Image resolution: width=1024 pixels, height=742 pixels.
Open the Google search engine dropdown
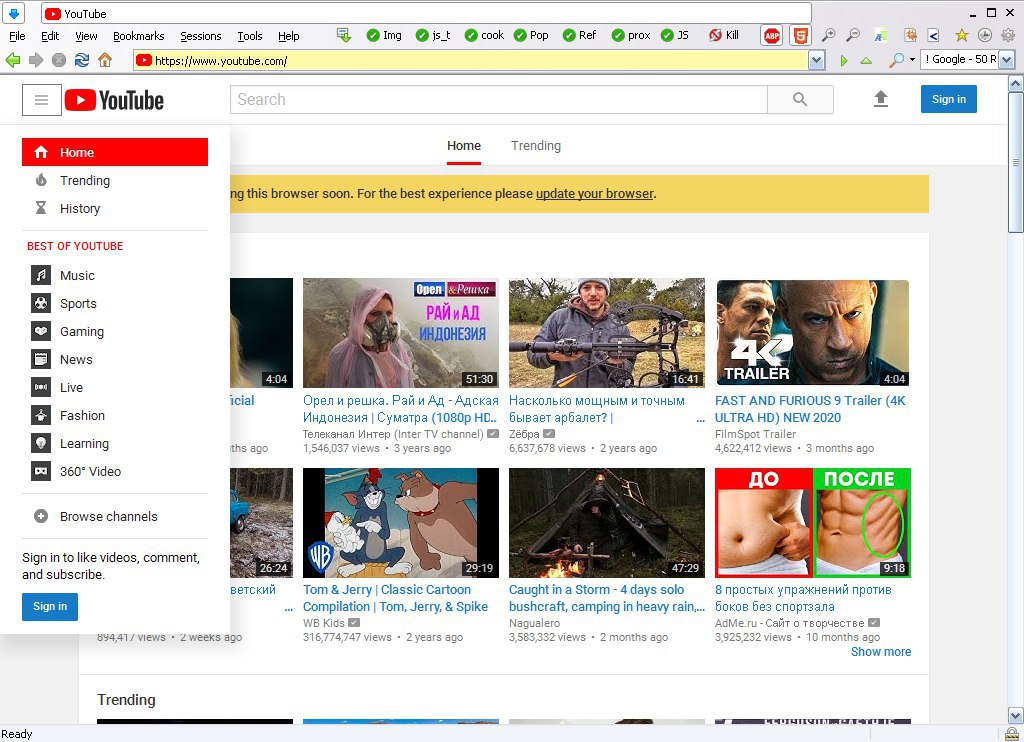(1006, 60)
